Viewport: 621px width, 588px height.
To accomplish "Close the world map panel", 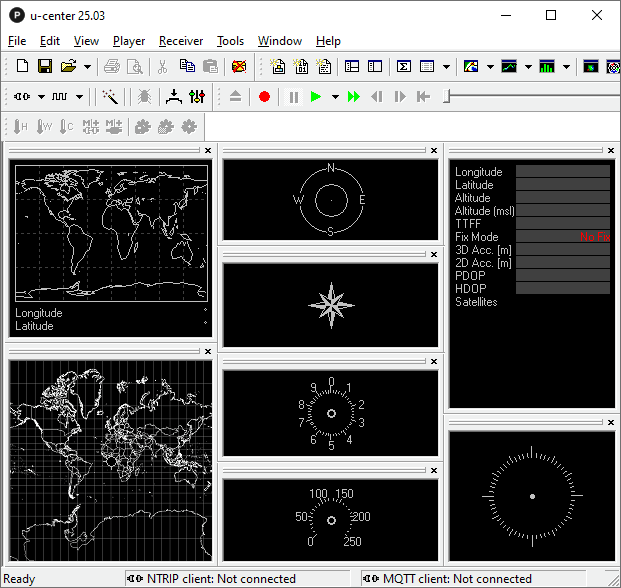I will (207, 150).
